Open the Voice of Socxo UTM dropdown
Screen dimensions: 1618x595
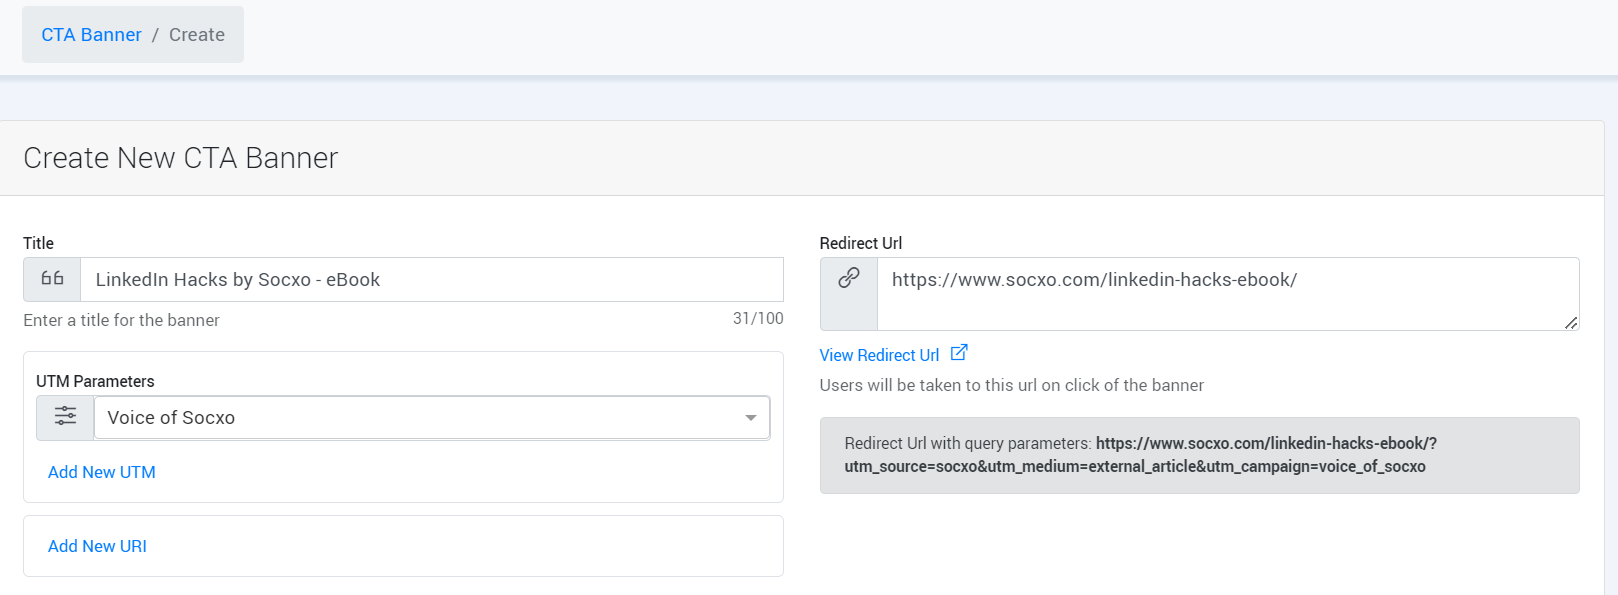pos(432,418)
